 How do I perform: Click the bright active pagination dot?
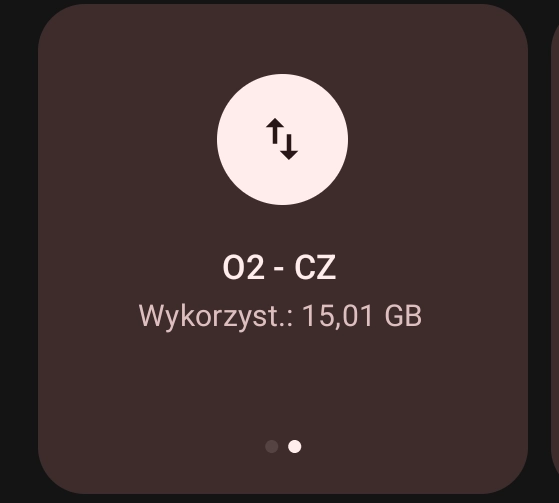click(294, 446)
